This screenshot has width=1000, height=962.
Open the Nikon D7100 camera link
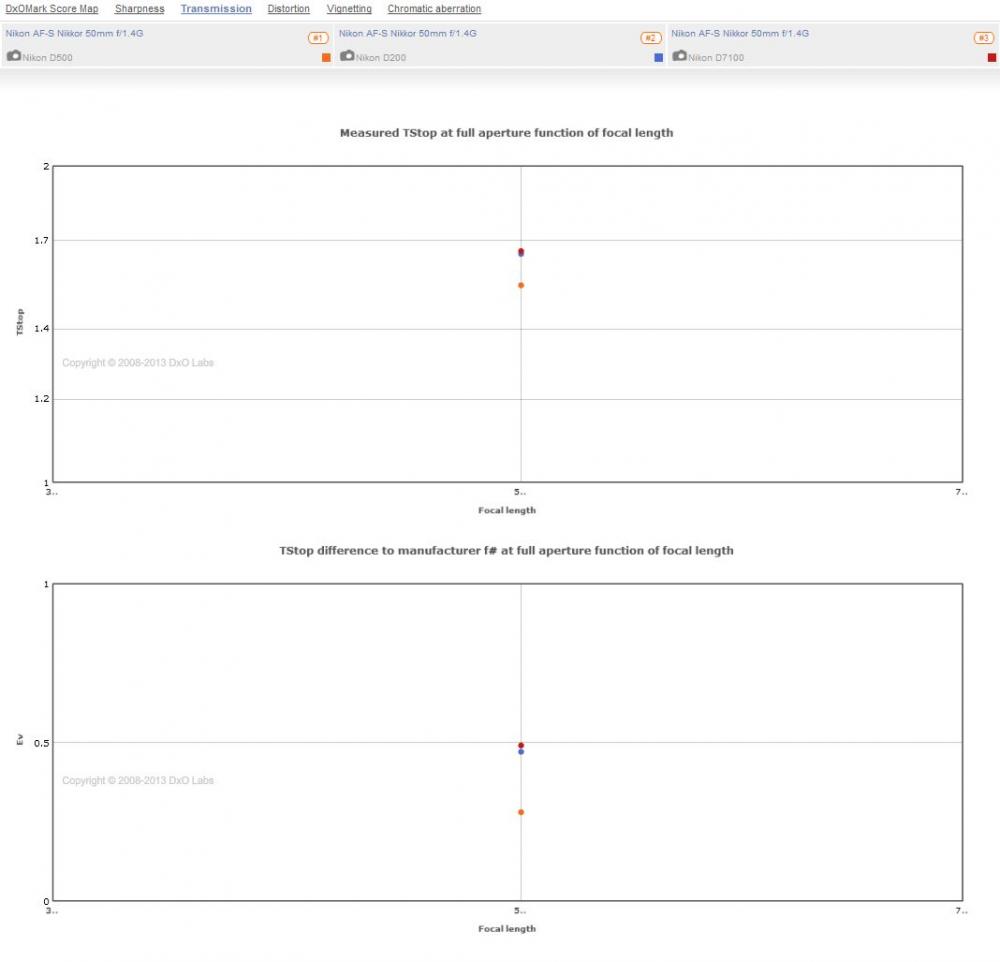pos(716,57)
